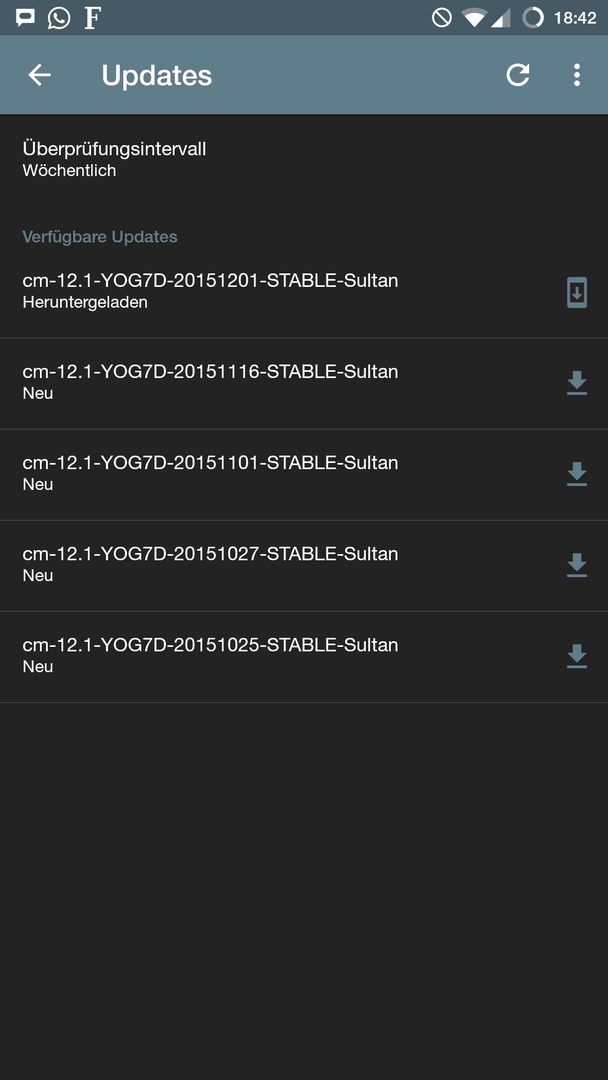Open Überprüfungsintervall setting
Image resolution: width=608 pixels, height=1080 pixels.
pyautogui.click(x=304, y=159)
